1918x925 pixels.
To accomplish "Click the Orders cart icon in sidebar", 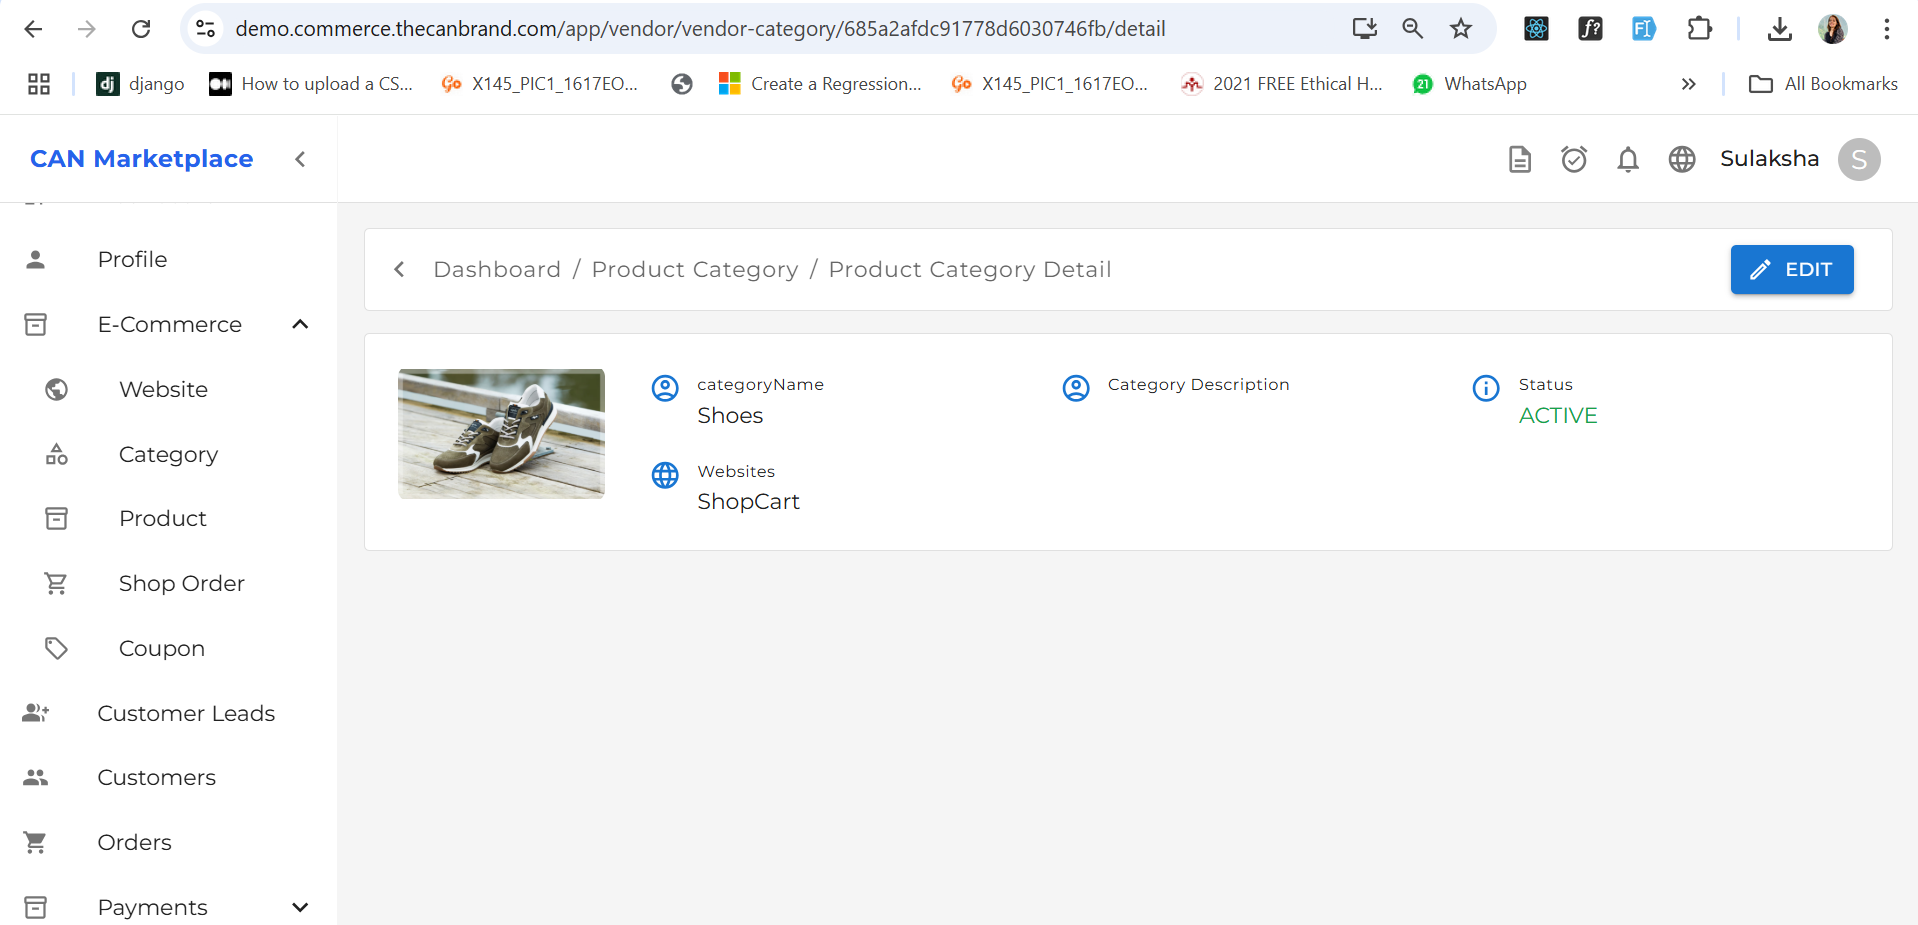I will coord(36,842).
